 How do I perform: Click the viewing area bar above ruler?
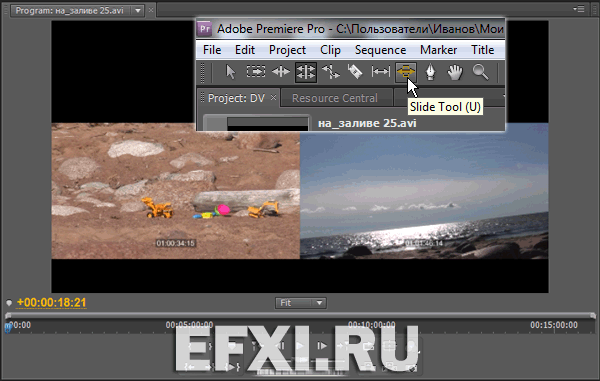click(300, 315)
